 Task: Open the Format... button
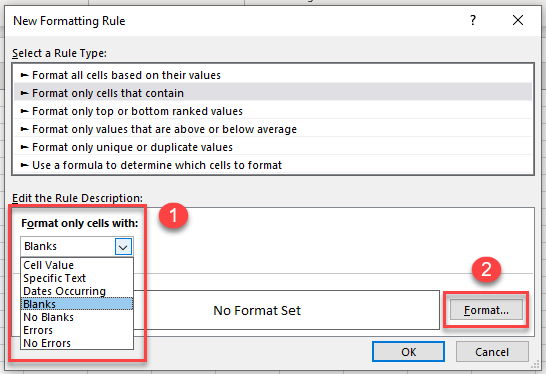coord(486,310)
